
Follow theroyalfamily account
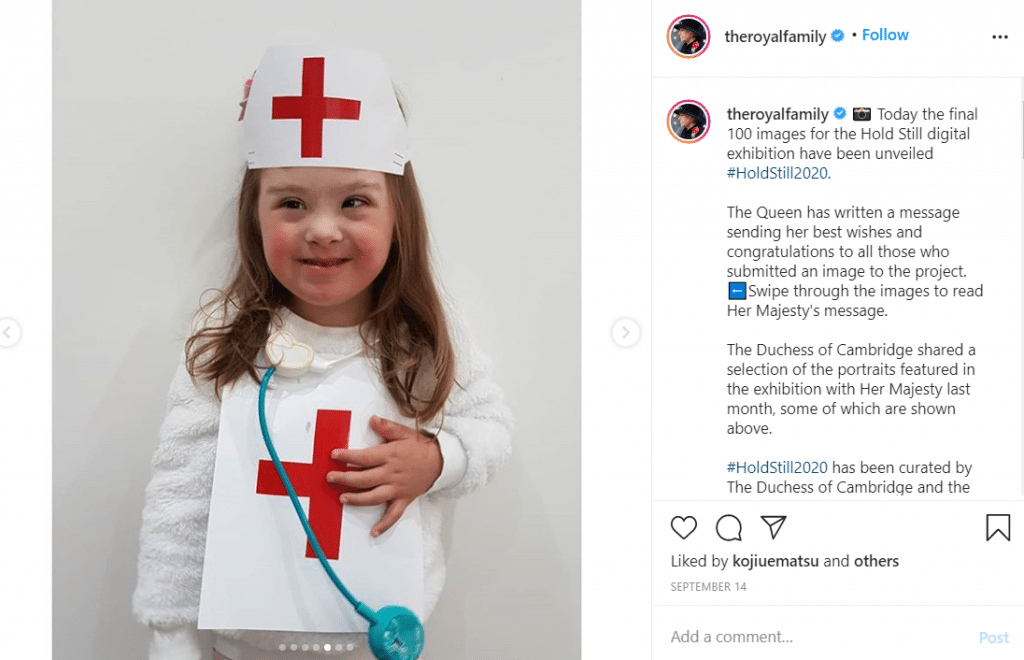[885, 35]
